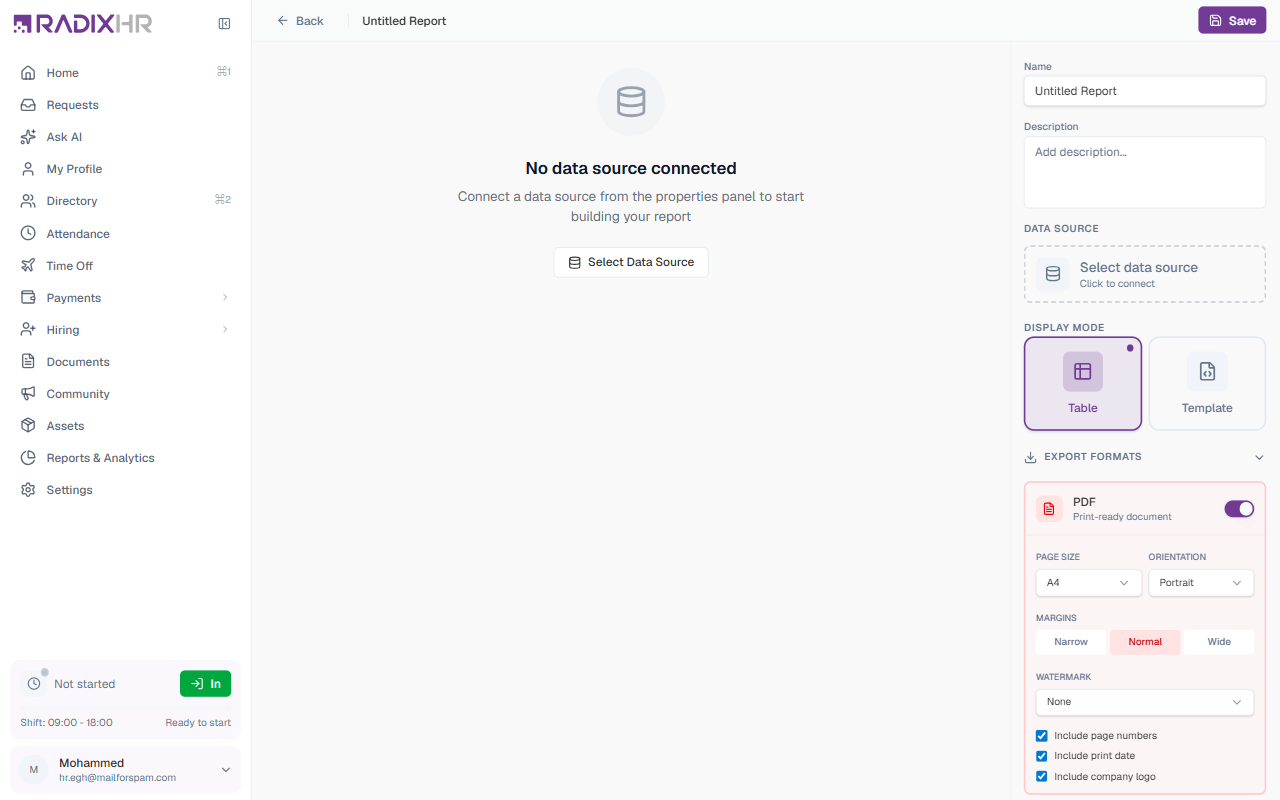Uncheck Include print date
The image size is (1280, 800).
[1042, 756]
